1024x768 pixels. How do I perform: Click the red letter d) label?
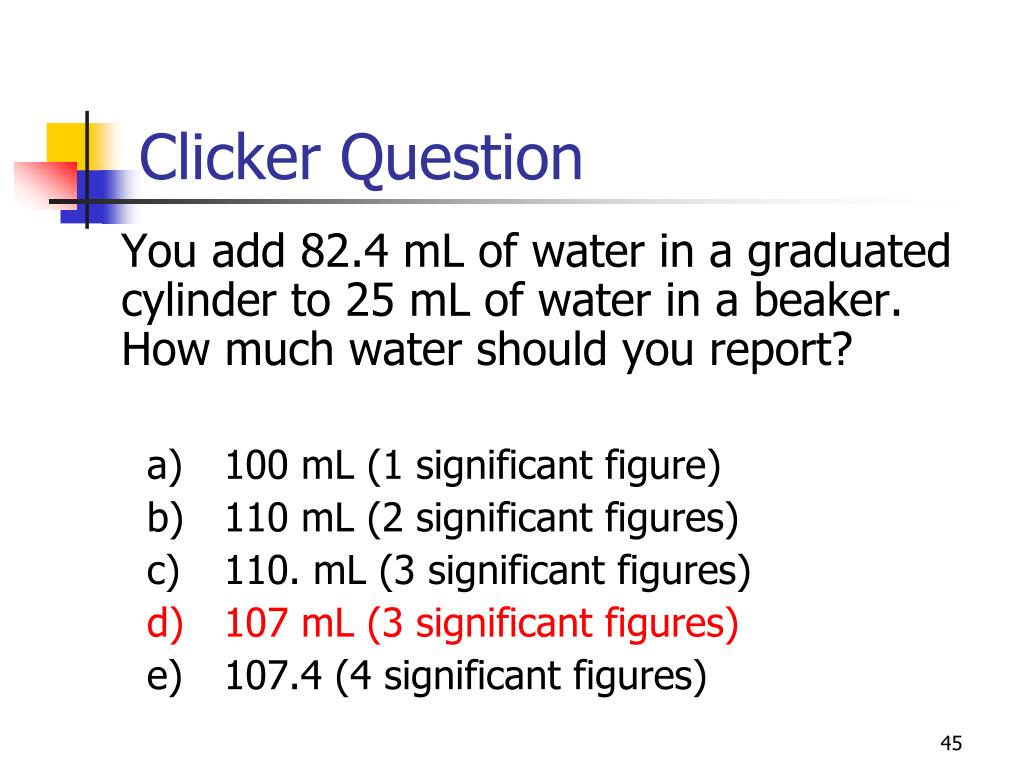tap(165, 623)
